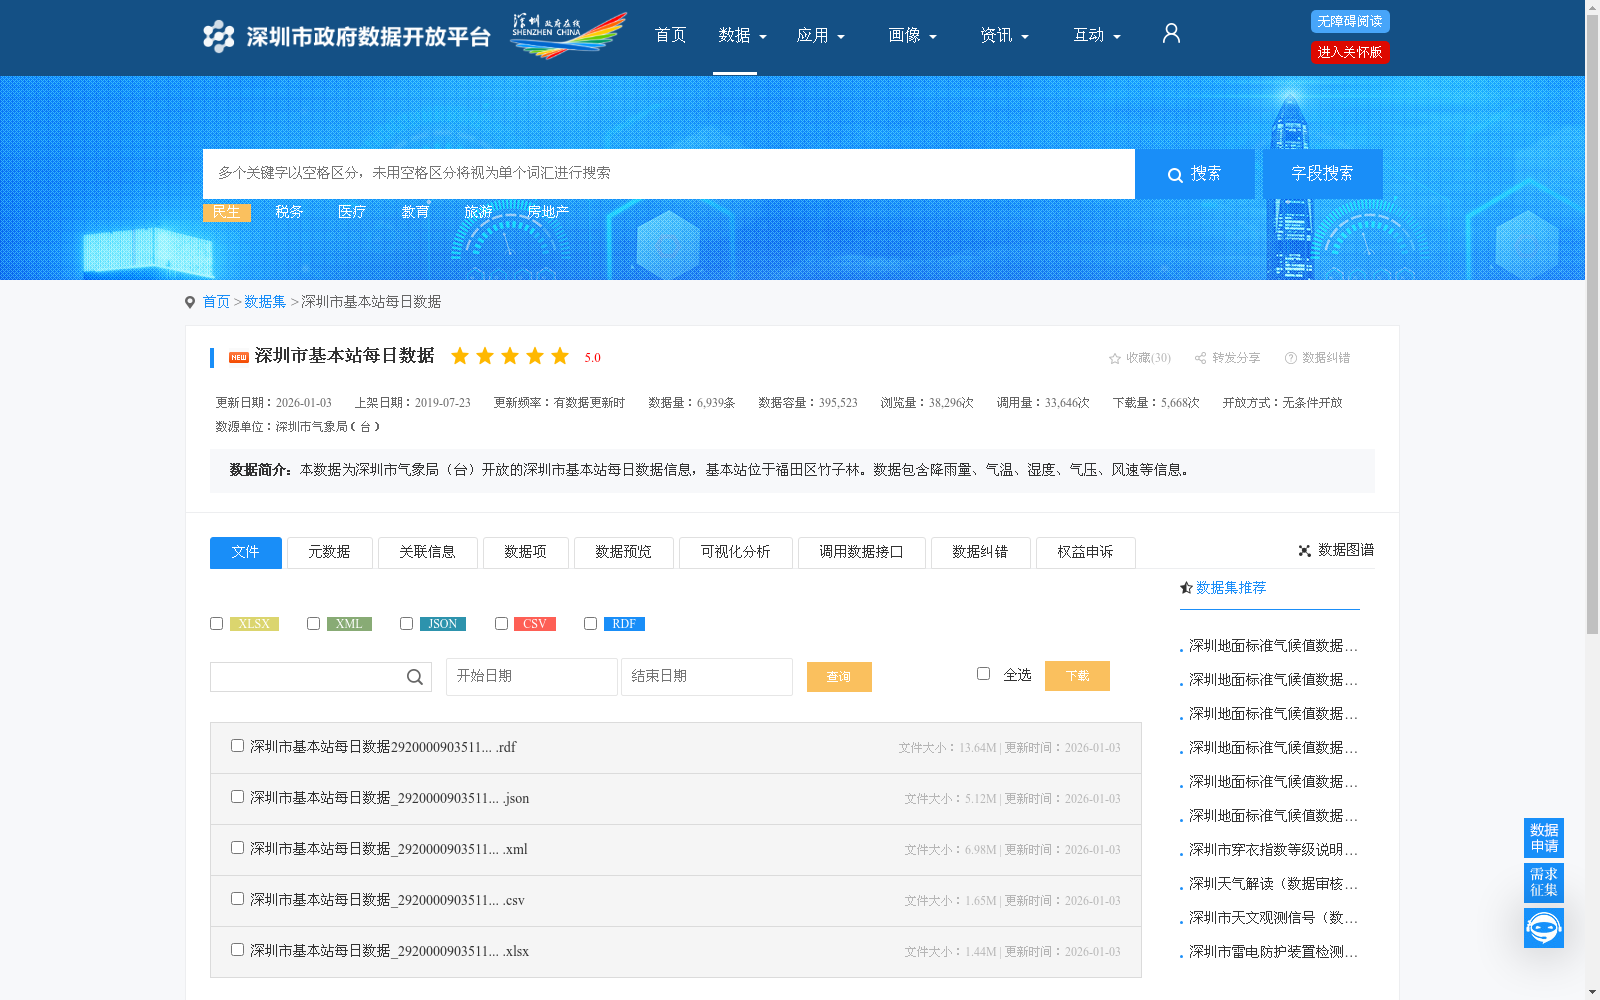Click the fifth rating star
The image size is (1600, 1000).
[x=560, y=356]
